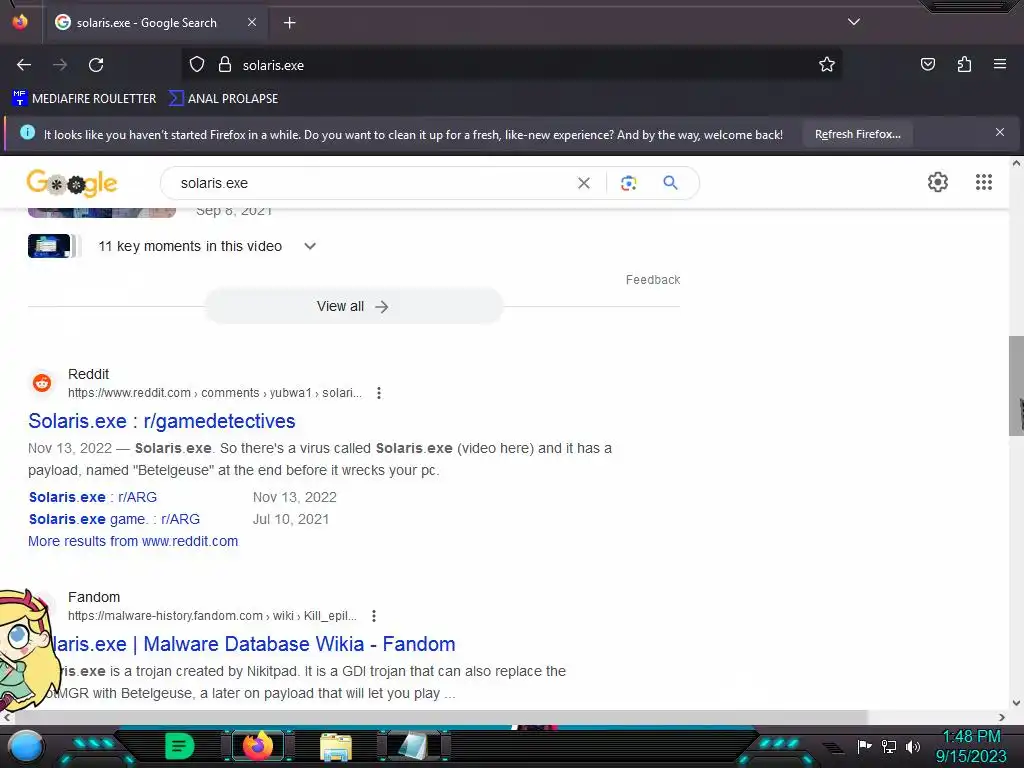Click the info icon in notification bar

point(27,133)
